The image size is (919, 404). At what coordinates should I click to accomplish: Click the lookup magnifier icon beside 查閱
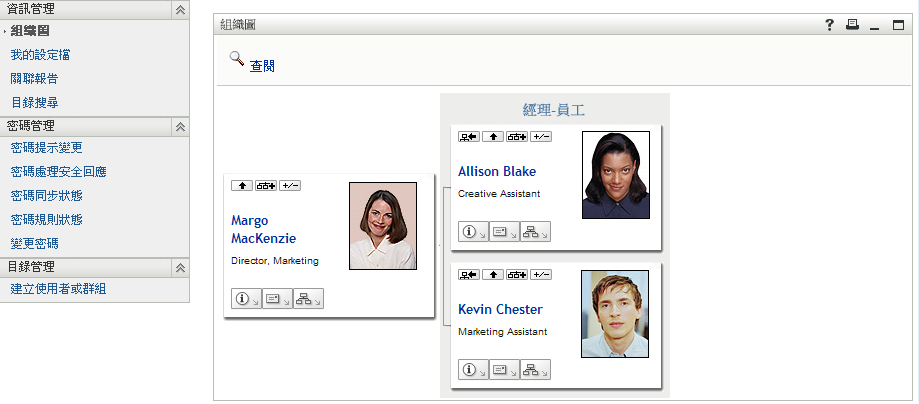click(237, 59)
